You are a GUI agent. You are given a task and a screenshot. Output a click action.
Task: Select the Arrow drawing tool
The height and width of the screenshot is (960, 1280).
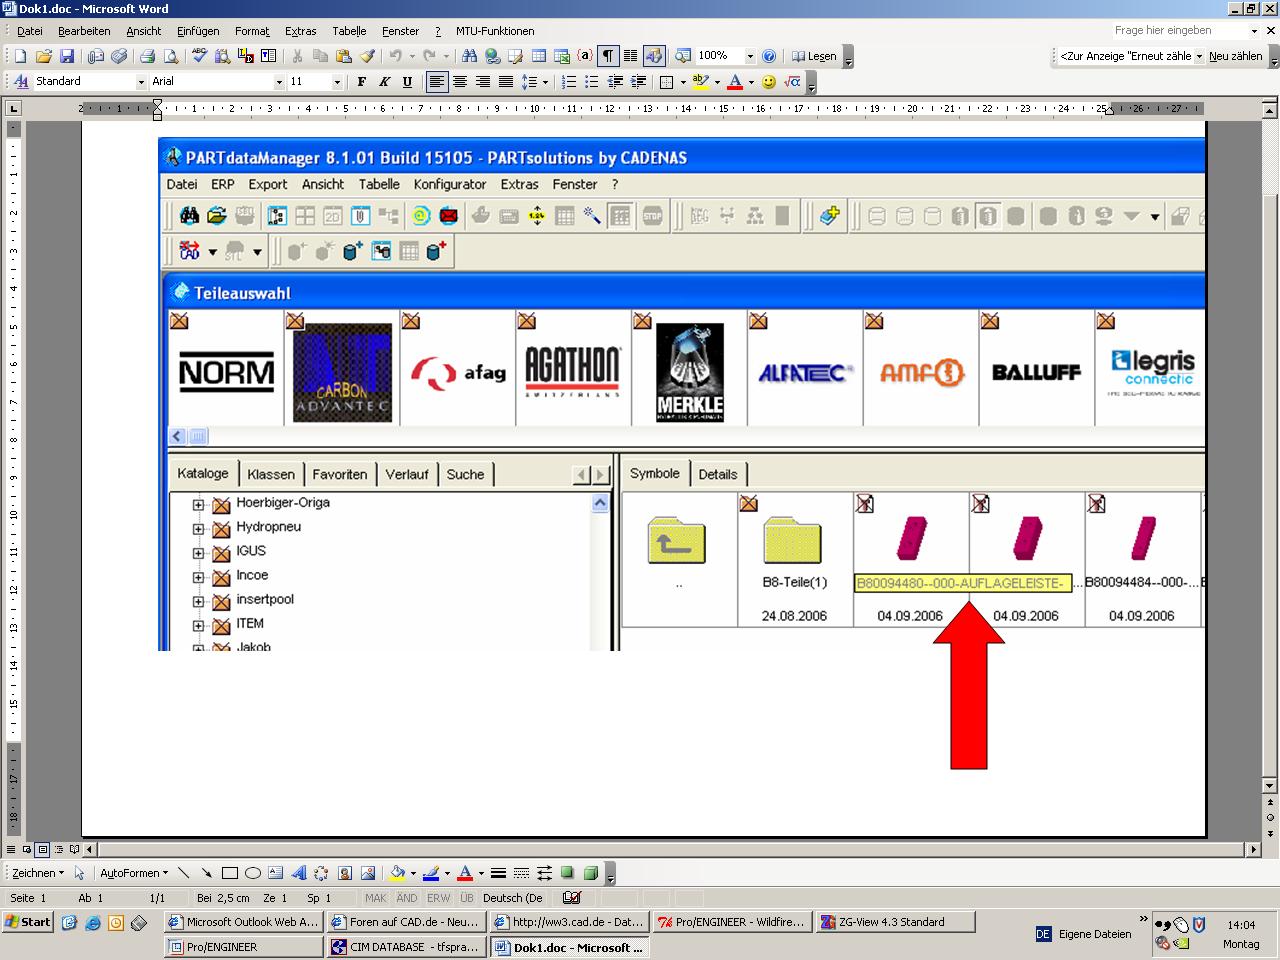pyautogui.click(x=207, y=873)
